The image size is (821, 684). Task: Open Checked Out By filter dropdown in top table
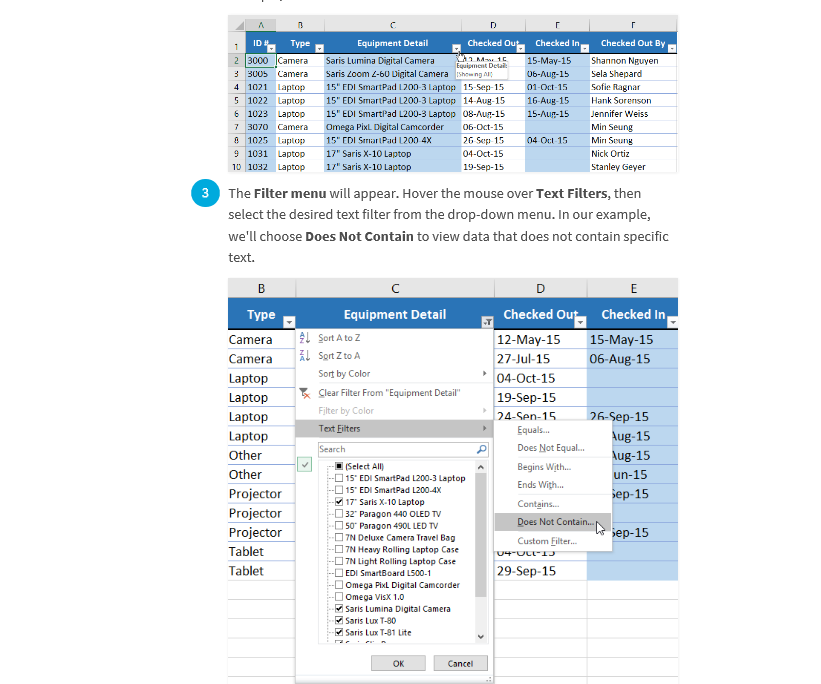tap(672, 48)
